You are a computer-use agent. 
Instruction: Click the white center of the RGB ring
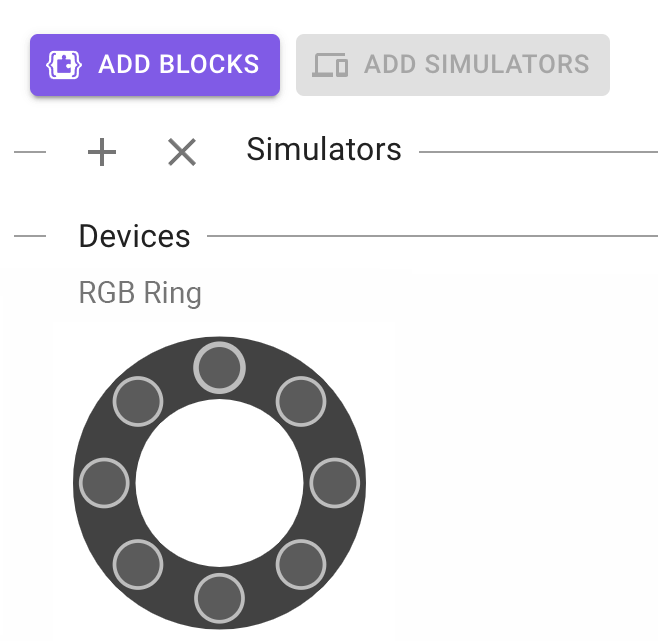pos(219,483)
